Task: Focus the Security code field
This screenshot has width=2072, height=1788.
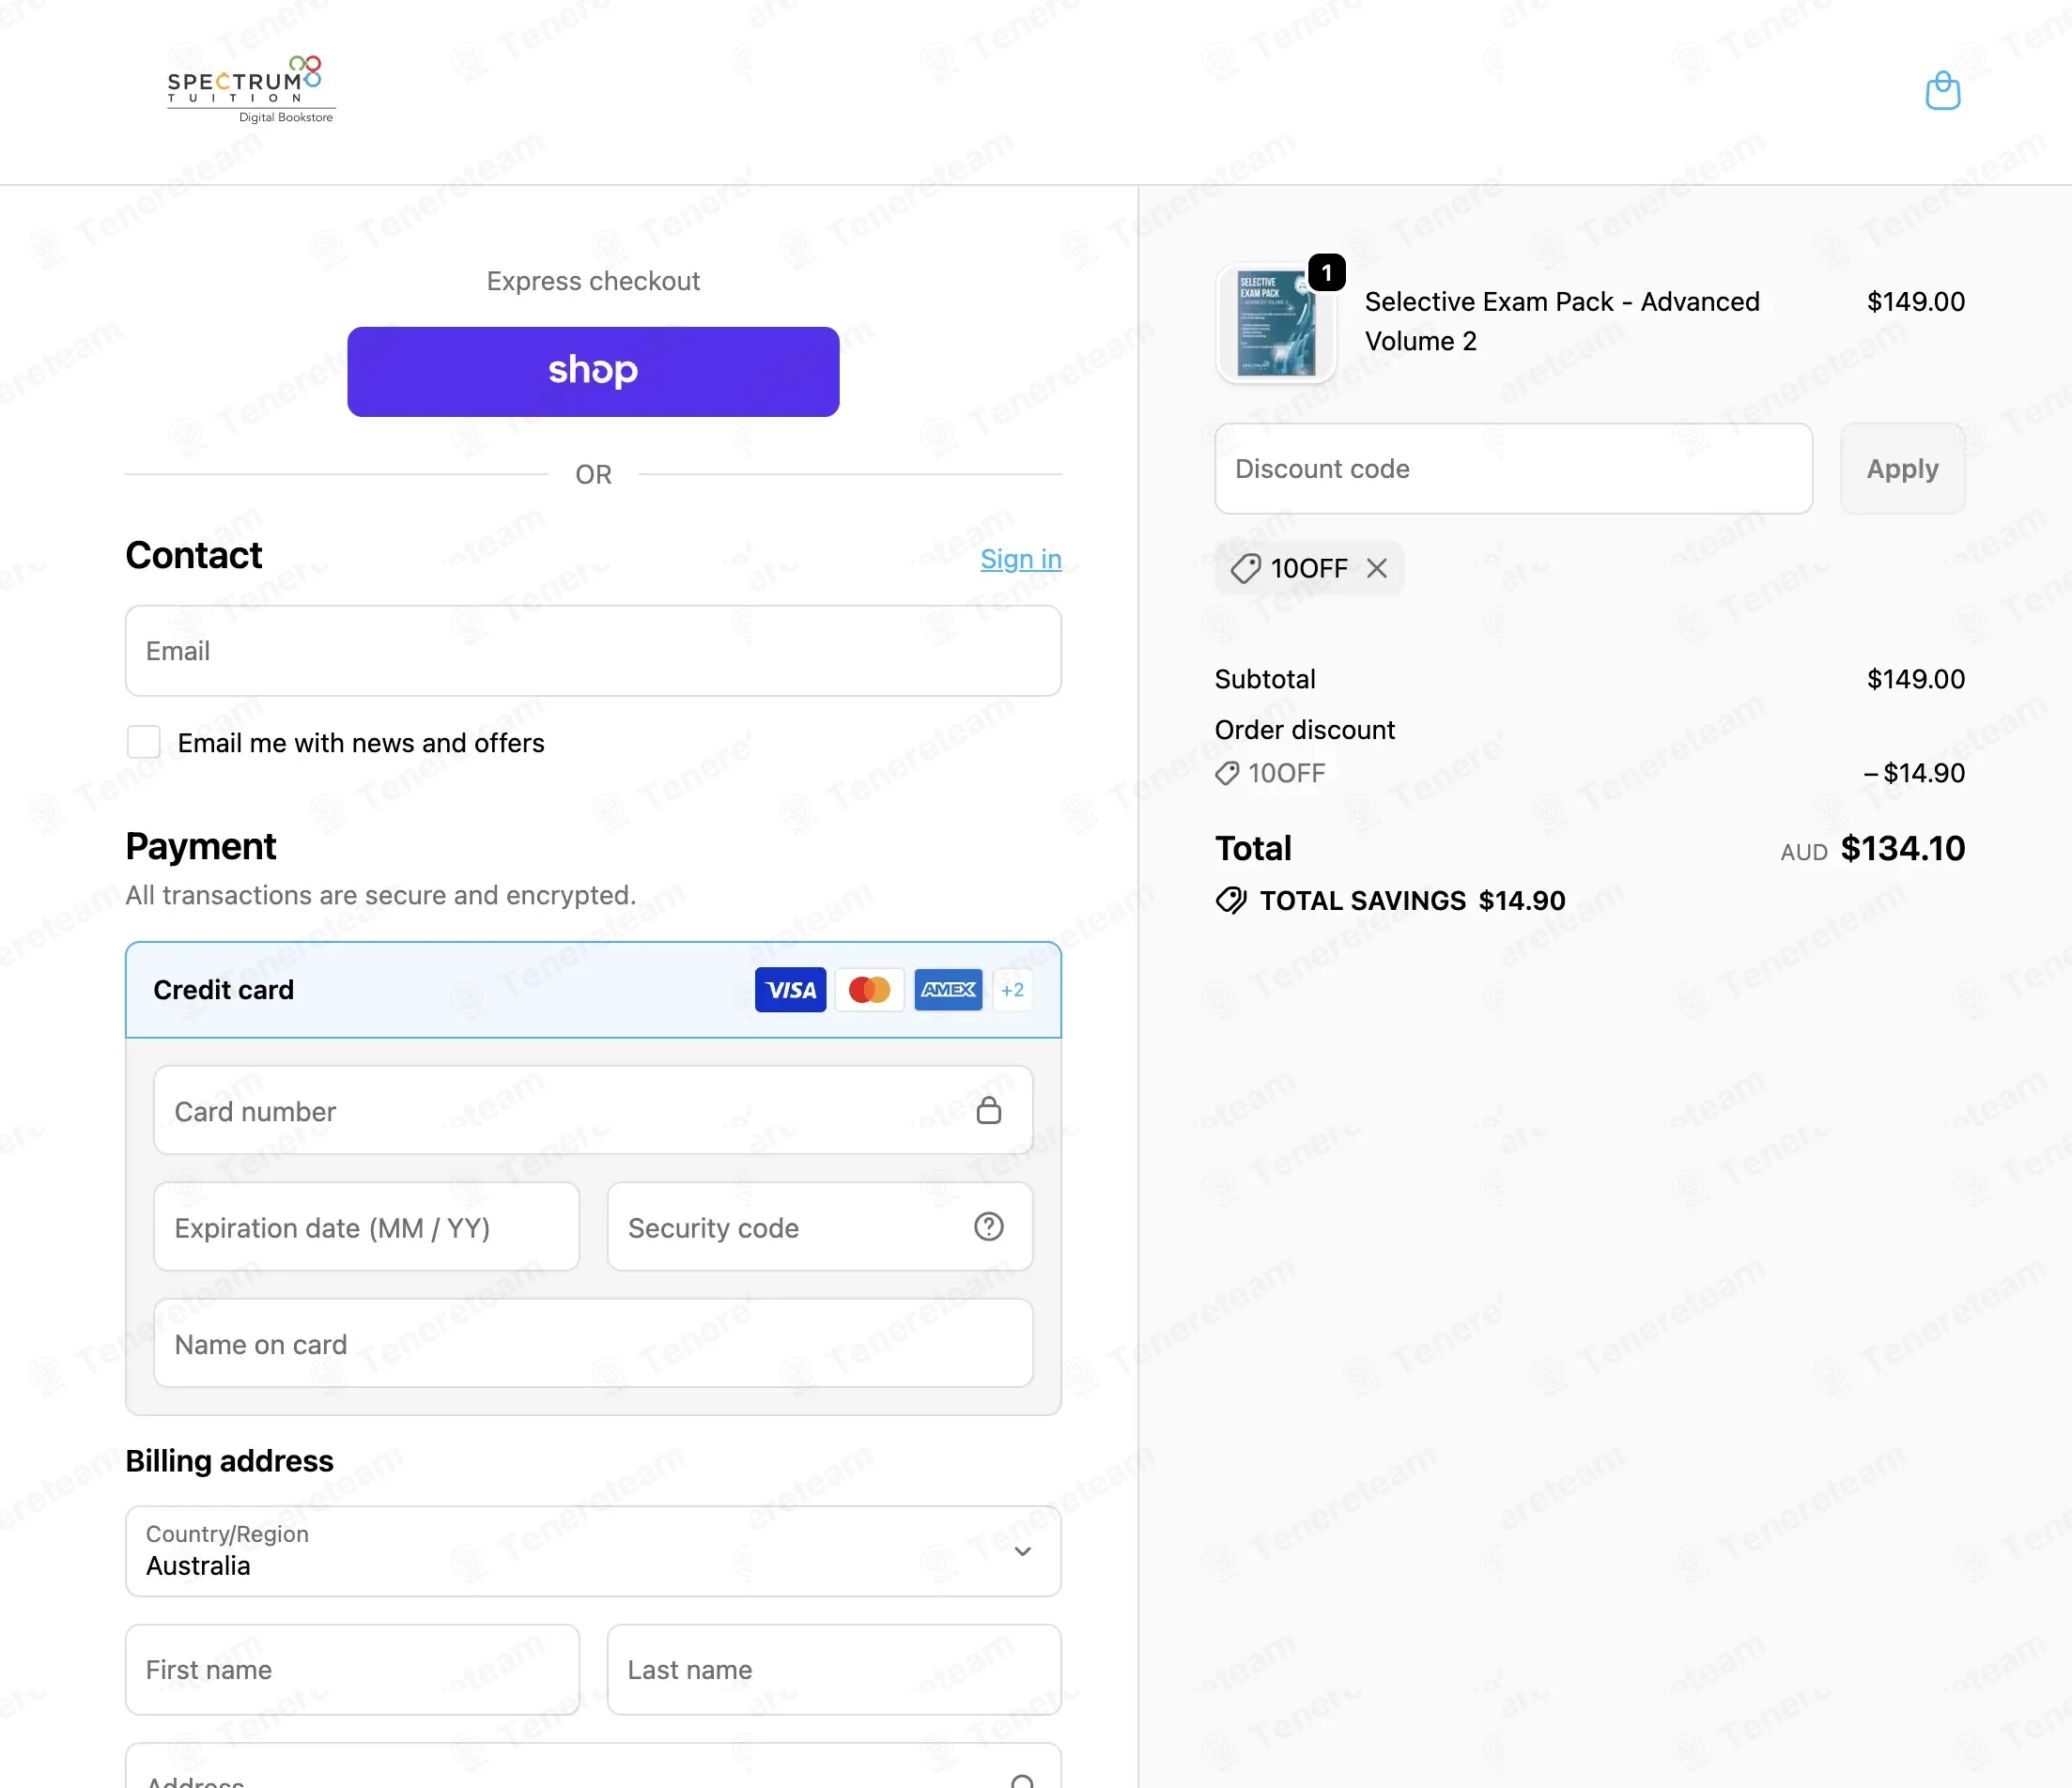Action: pyautogui.click(x=820, y=1226)
